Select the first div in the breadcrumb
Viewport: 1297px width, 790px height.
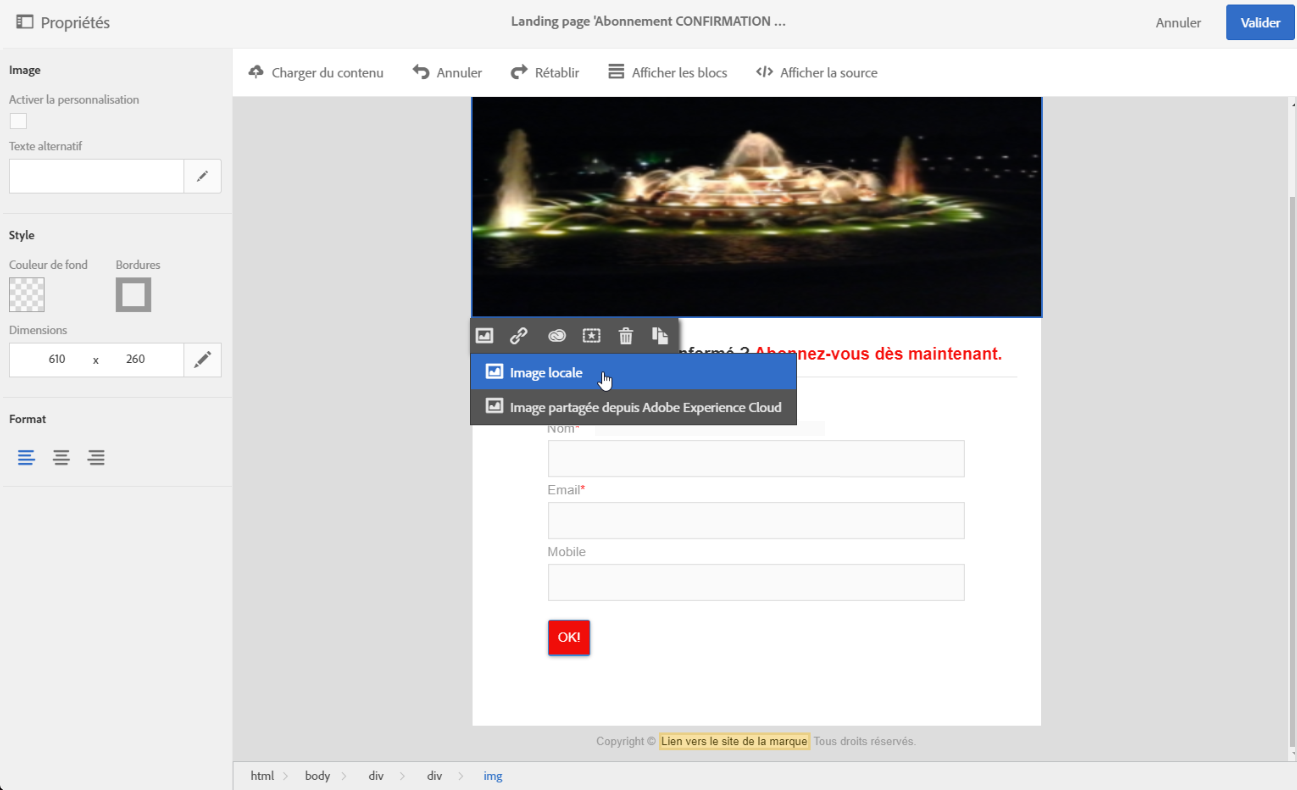[376, 776]
